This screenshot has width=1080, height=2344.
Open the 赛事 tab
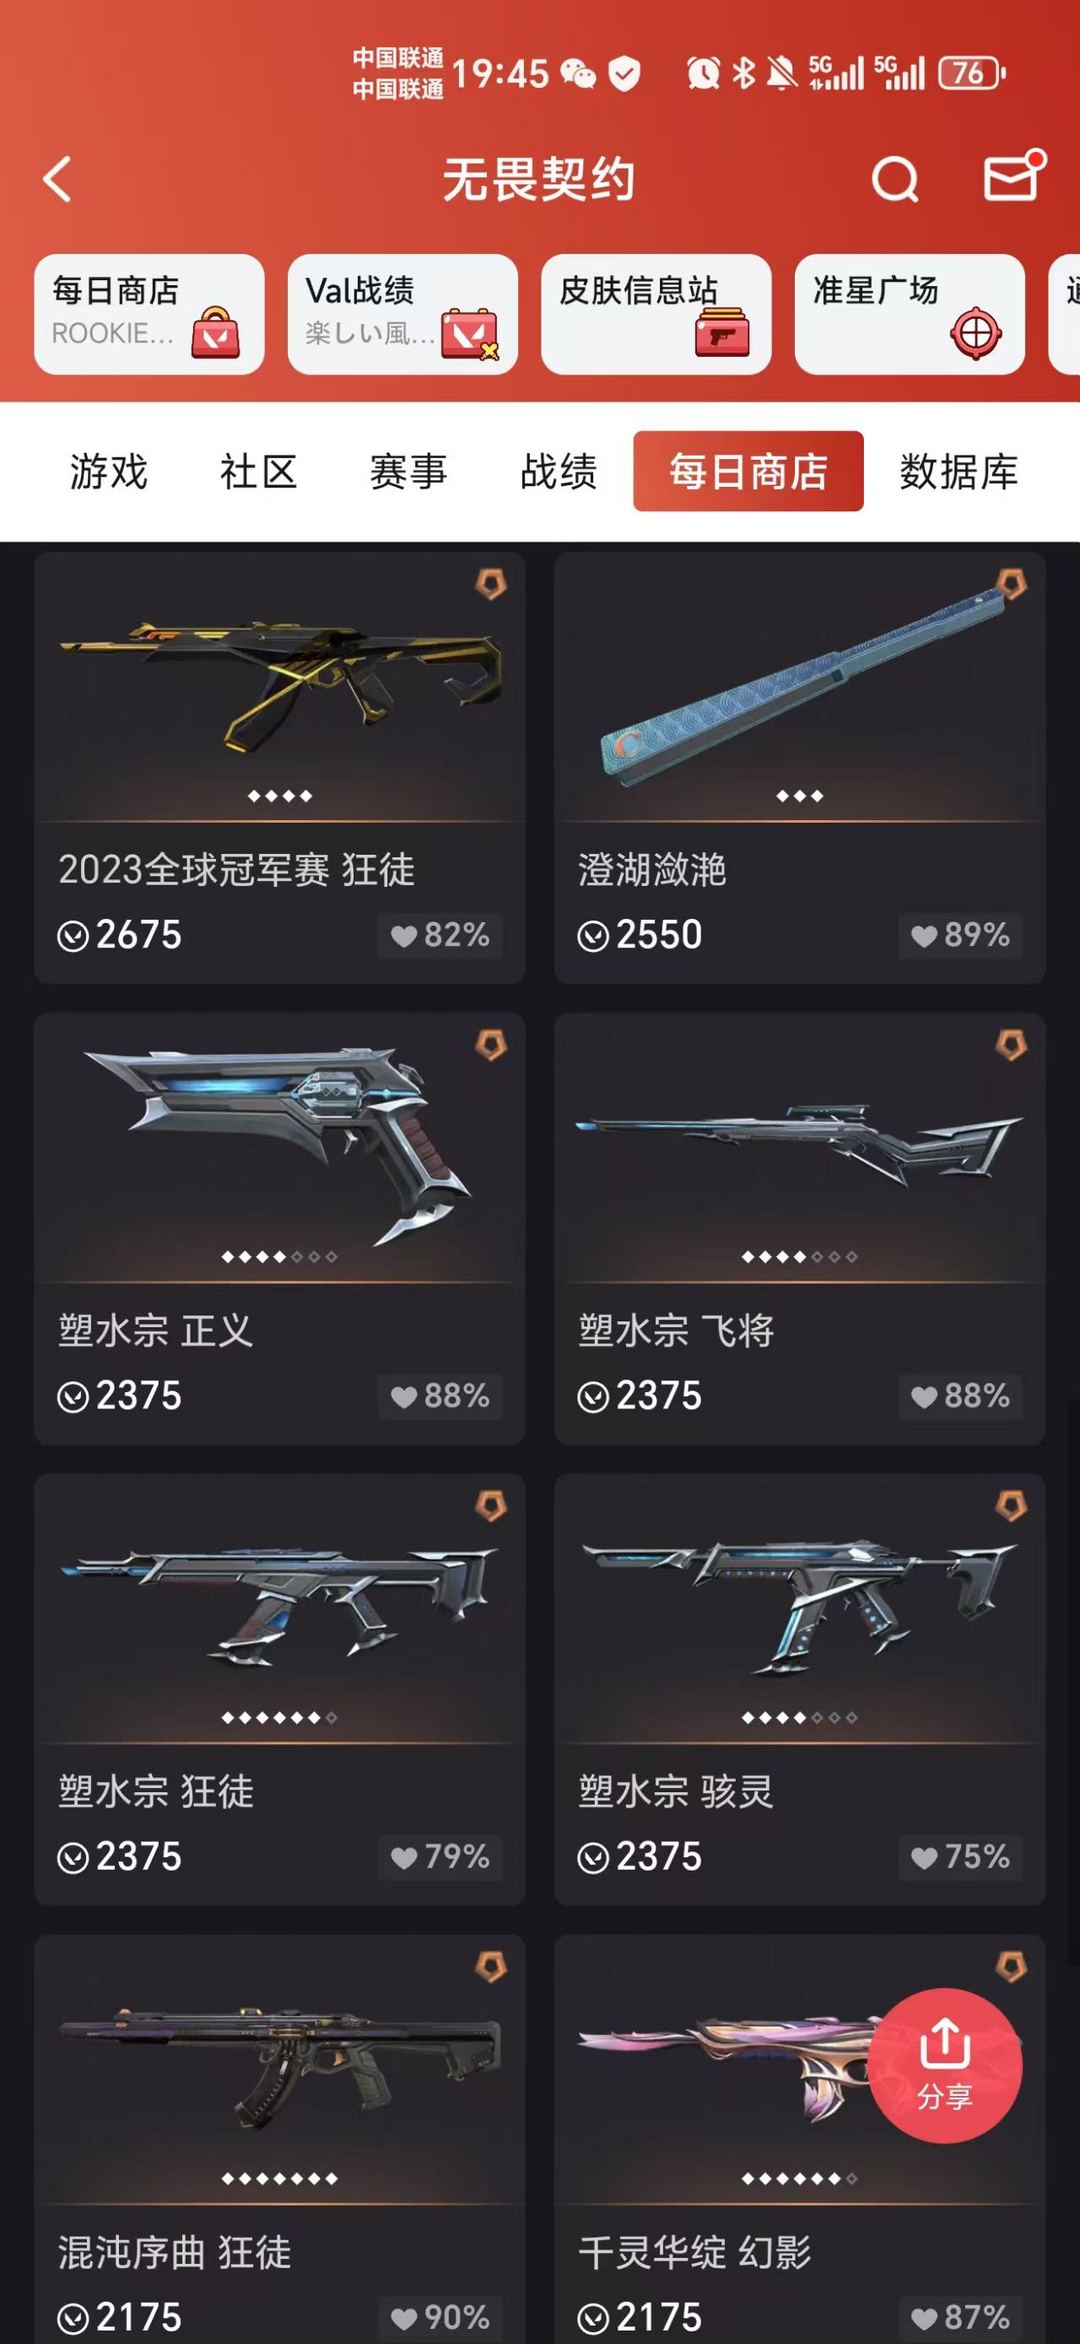(x=408, y=471)
